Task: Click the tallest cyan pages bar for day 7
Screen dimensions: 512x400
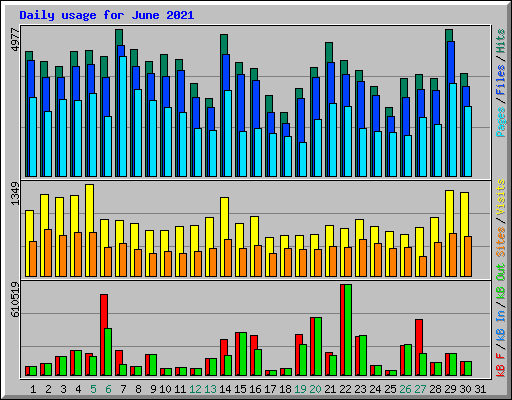Action: (123, 116)
